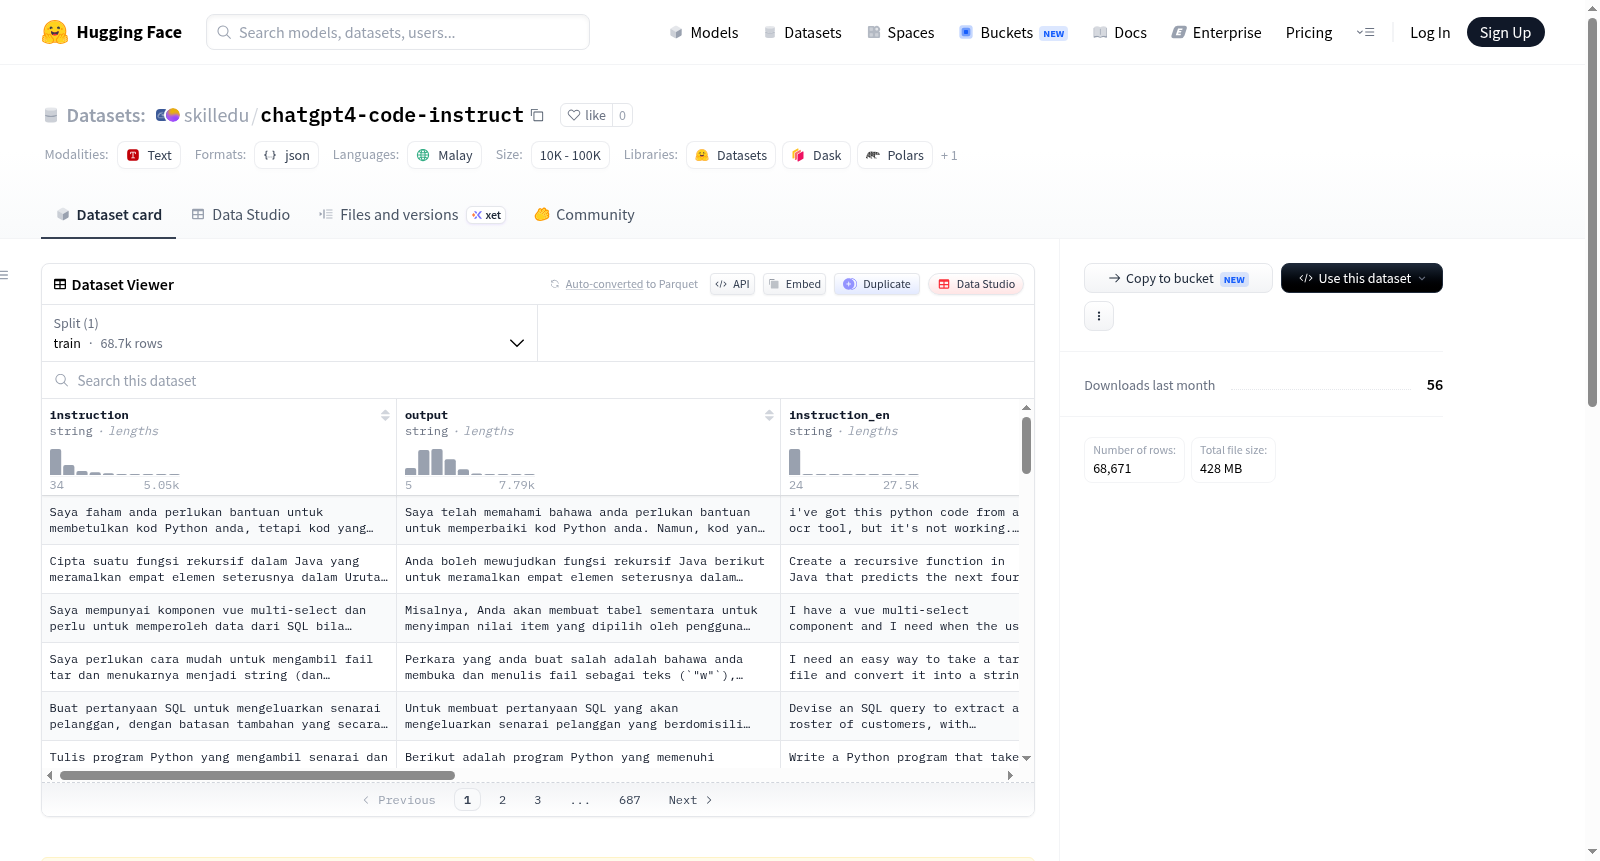This screenshot has height=861, width=1600.
Task: Show the +1 additional libraries
Action: (949, 155)
